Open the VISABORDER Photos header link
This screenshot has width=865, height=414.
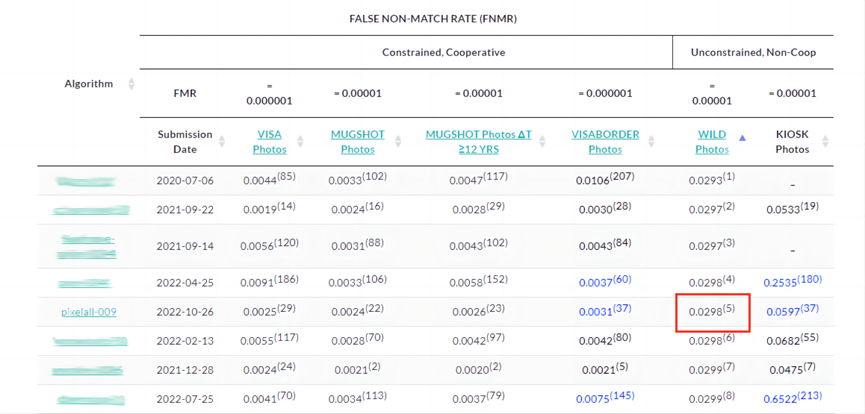coord(604,141)
